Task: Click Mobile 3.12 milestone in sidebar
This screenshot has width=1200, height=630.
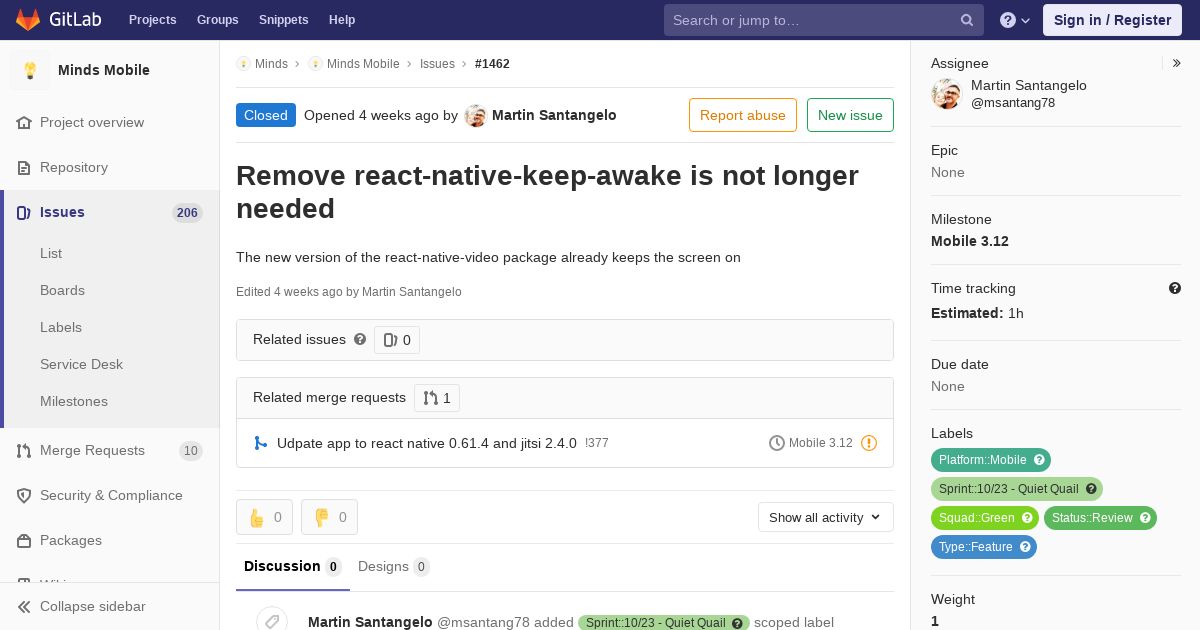Action: click(x=970, y=241)
